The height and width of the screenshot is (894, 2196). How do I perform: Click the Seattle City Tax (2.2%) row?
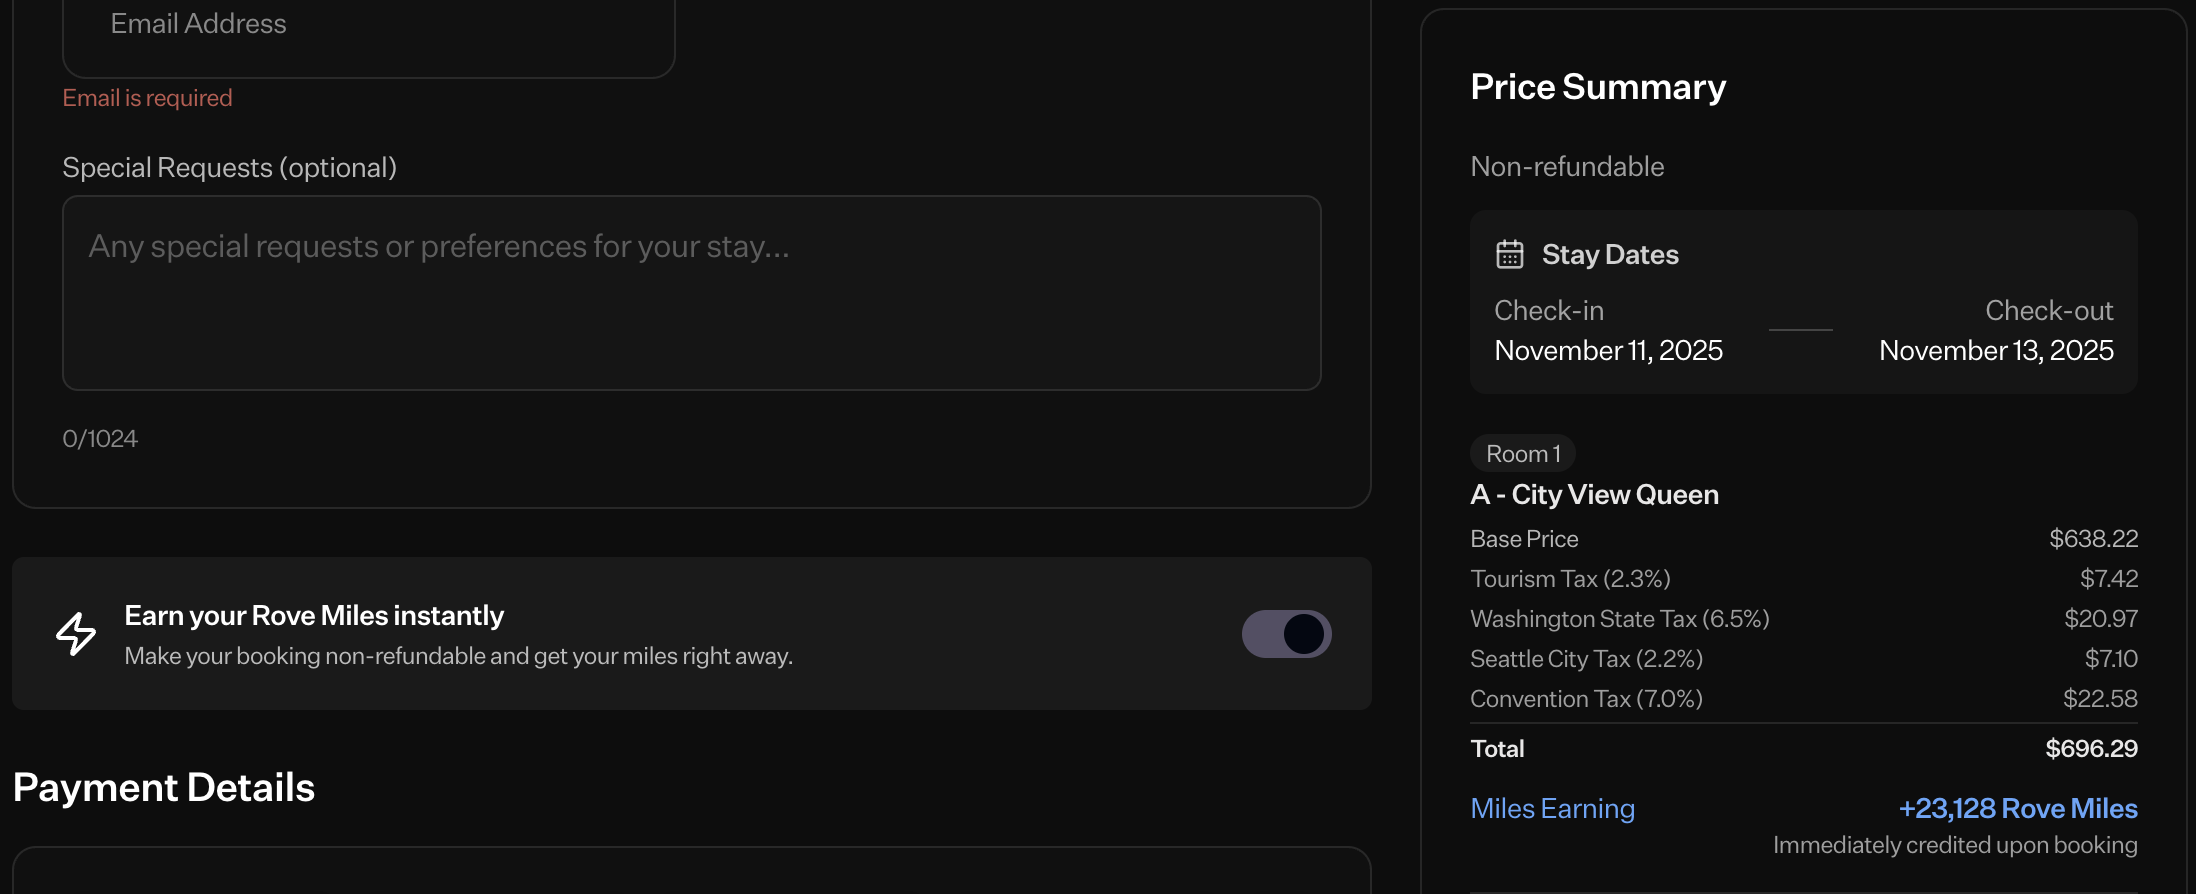click(1586, 659)
